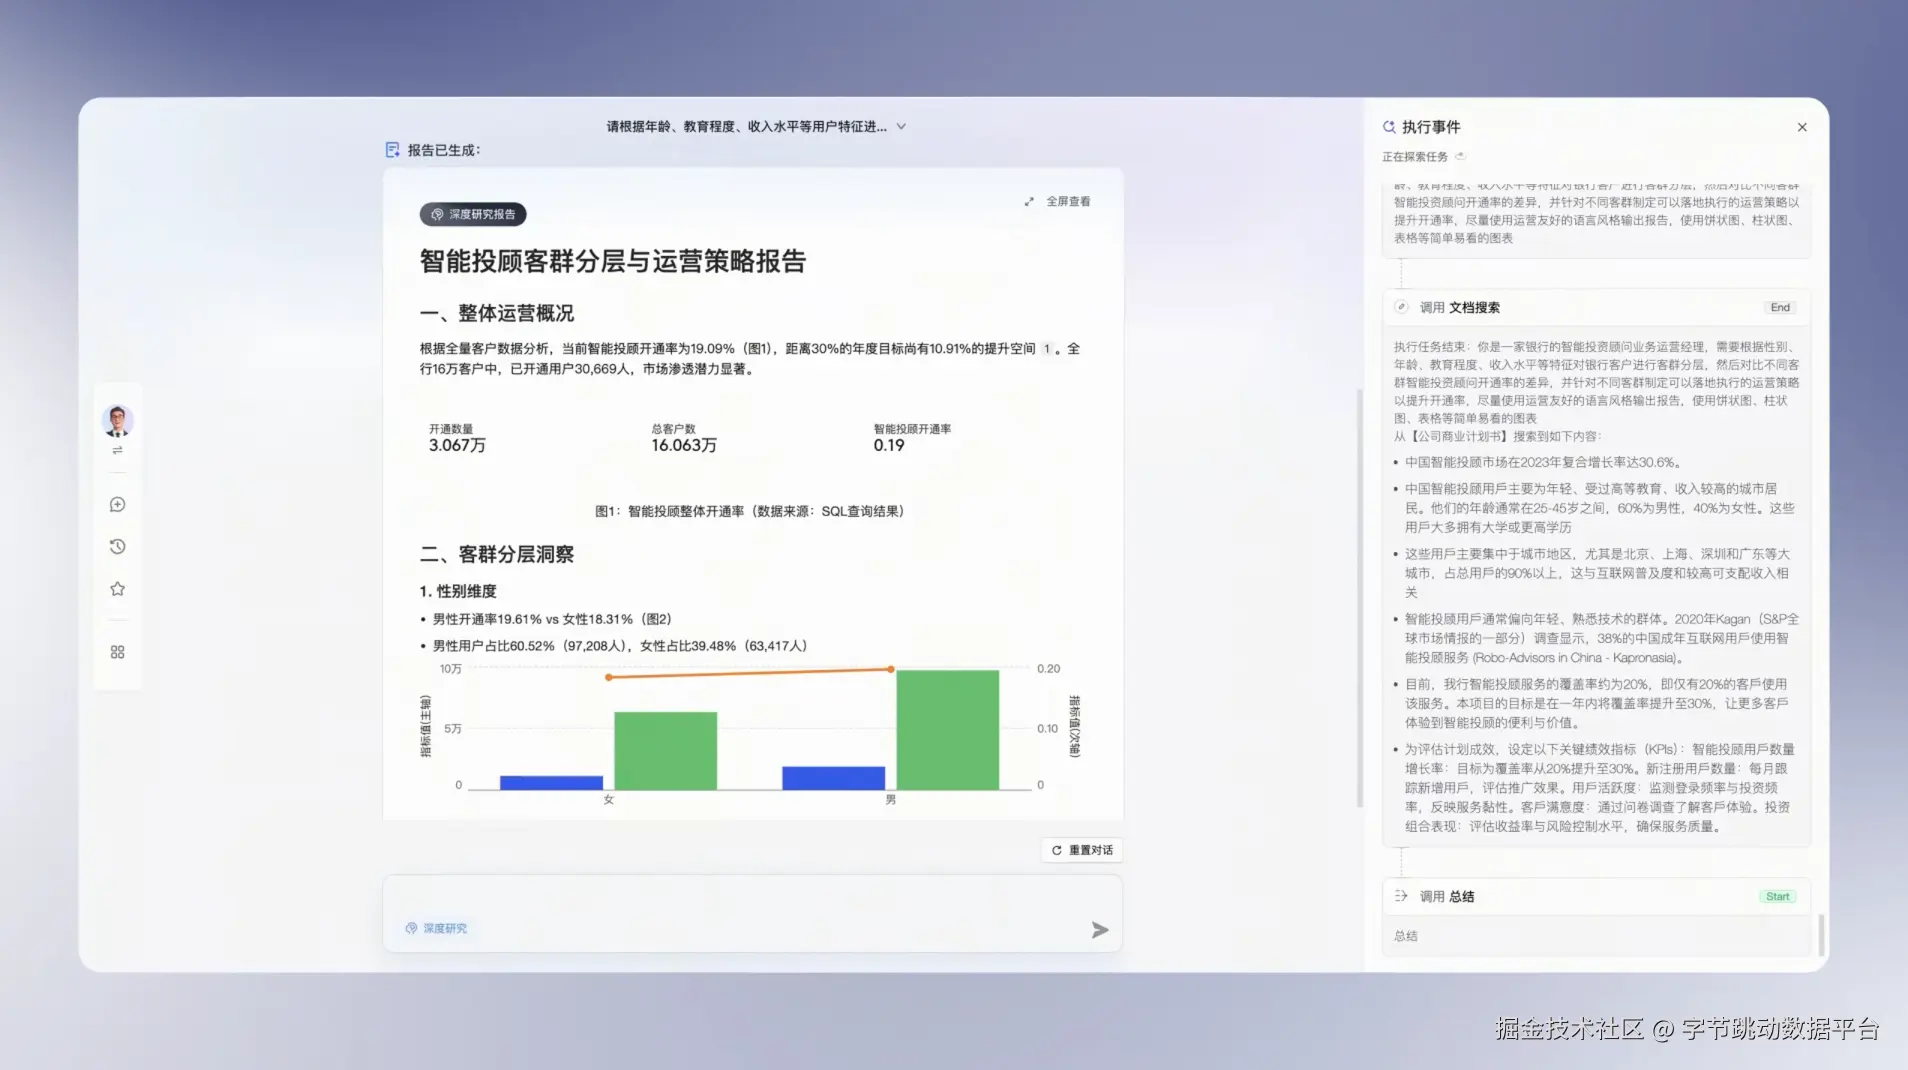Click the End badge on 文档搜索

click(x=1780, y=308)
